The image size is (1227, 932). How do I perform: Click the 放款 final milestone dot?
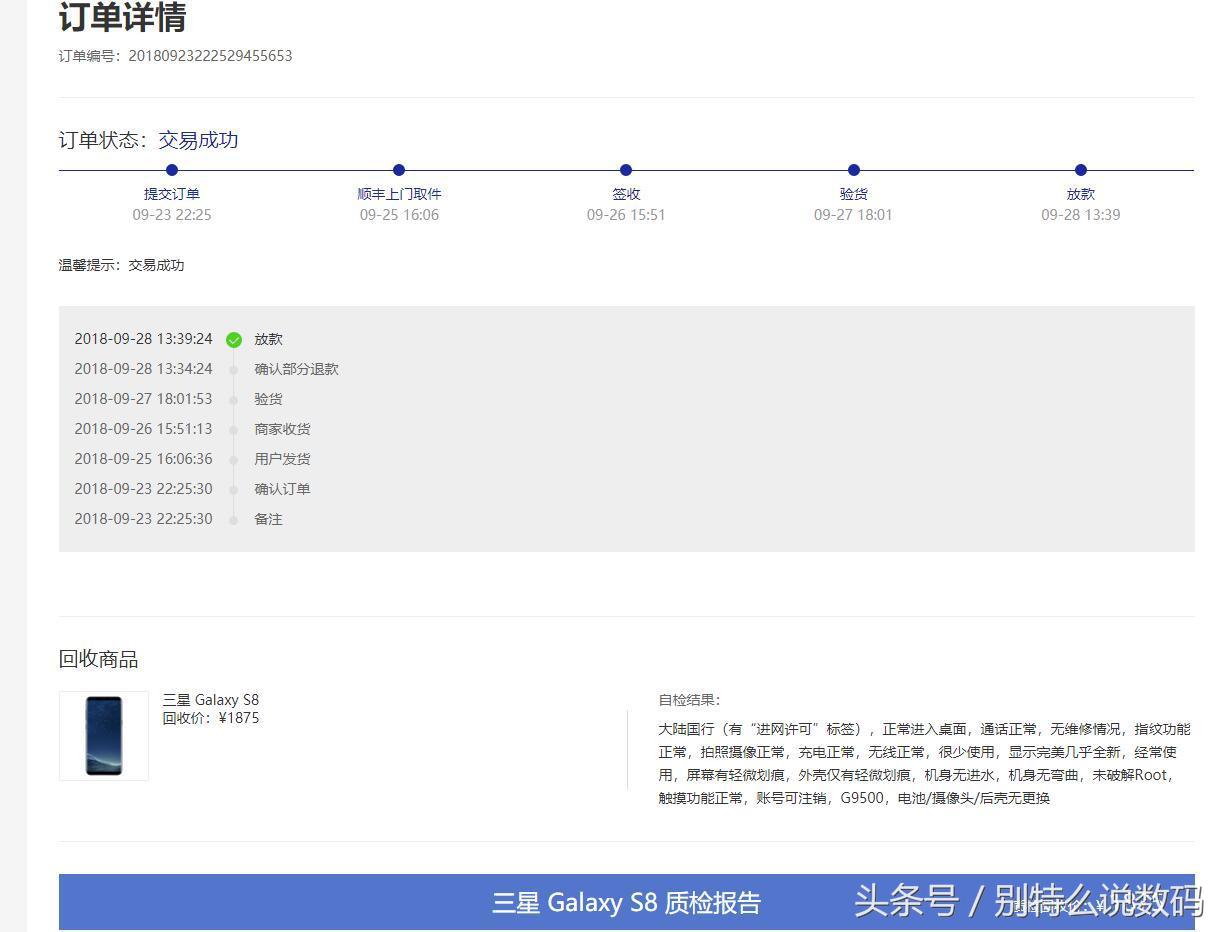tap(1080, 170)
